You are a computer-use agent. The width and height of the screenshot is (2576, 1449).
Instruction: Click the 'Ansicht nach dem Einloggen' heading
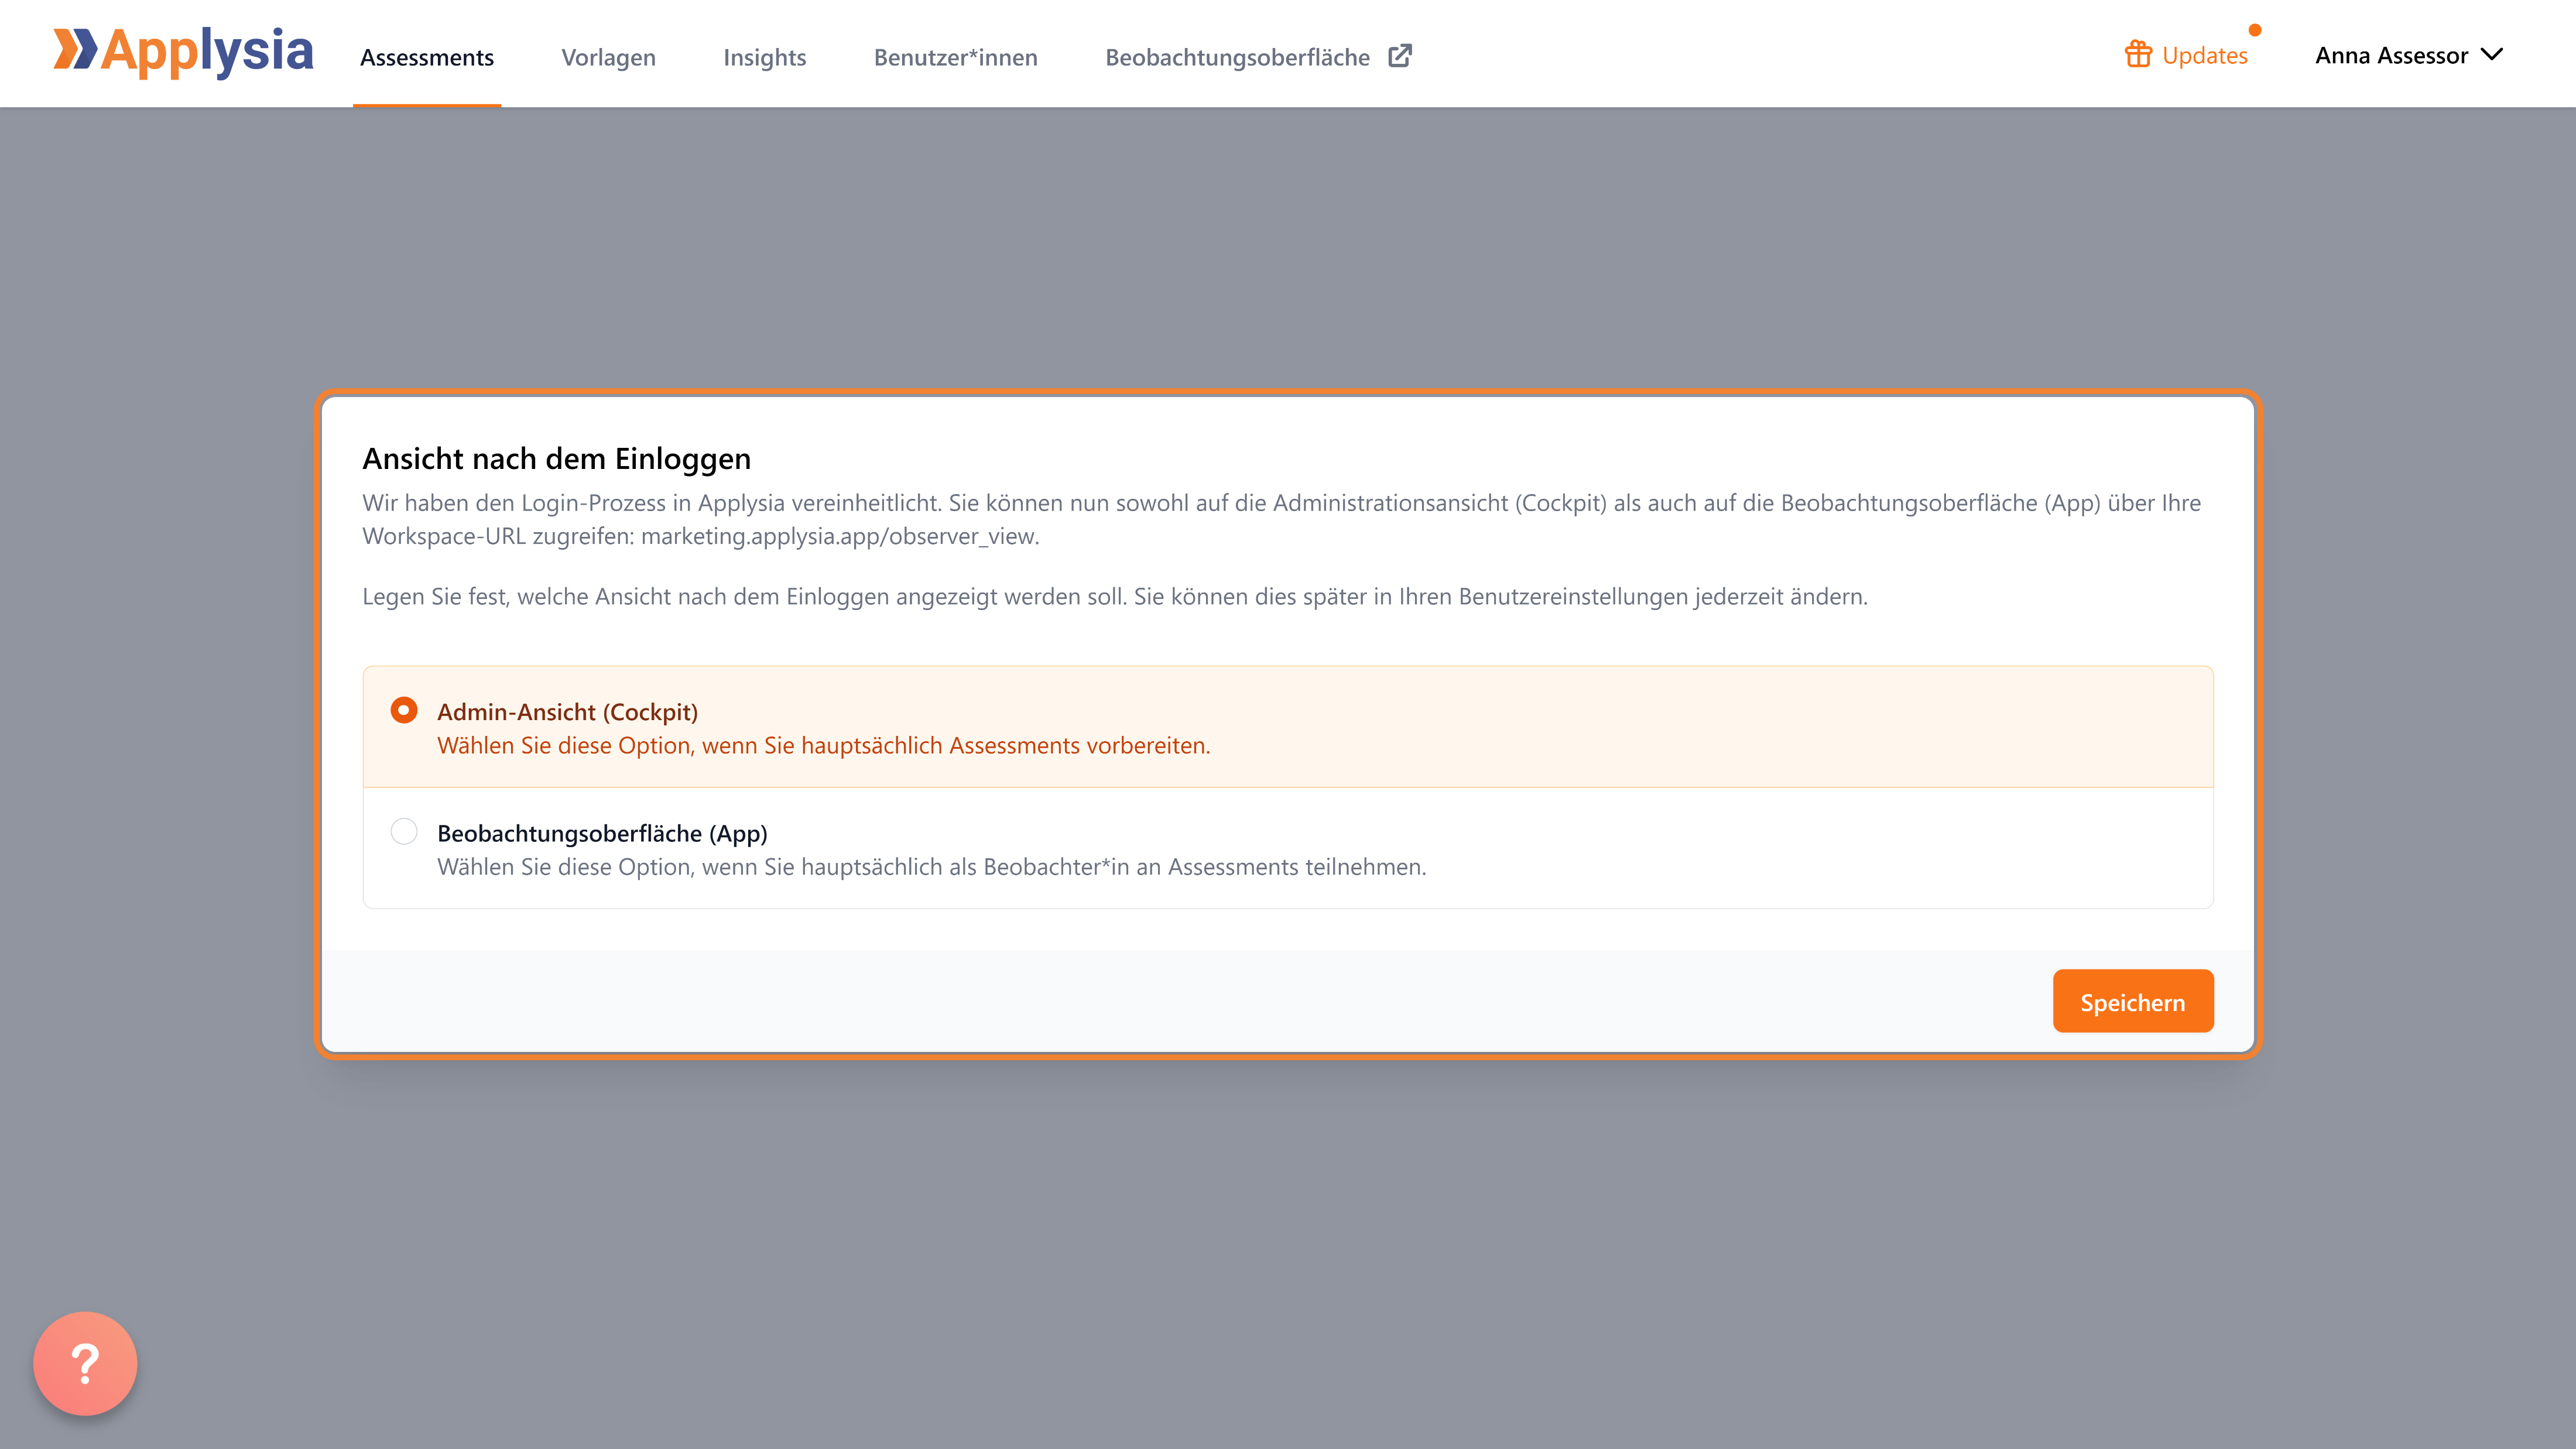[556, 458]
